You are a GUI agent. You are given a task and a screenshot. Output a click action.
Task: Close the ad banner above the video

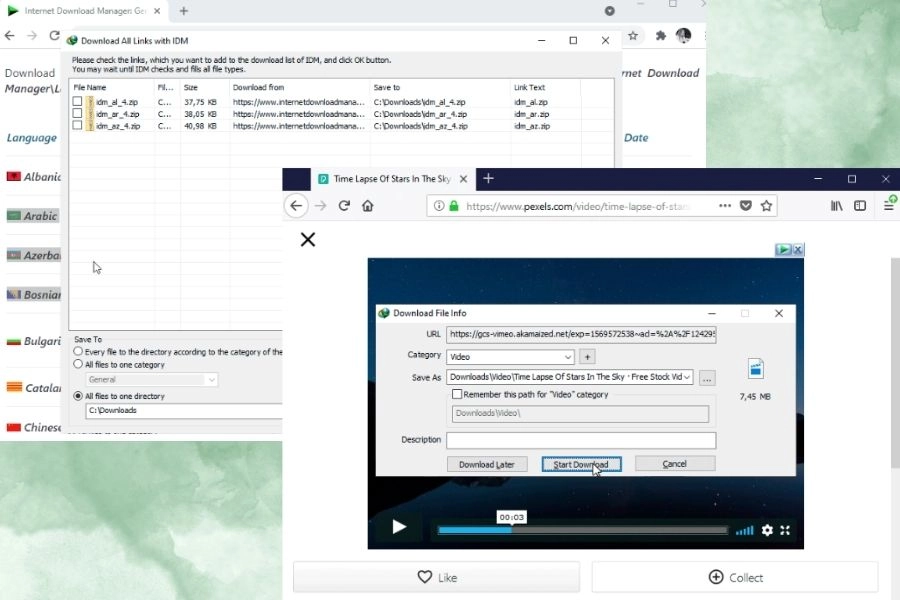click(798, 249)
